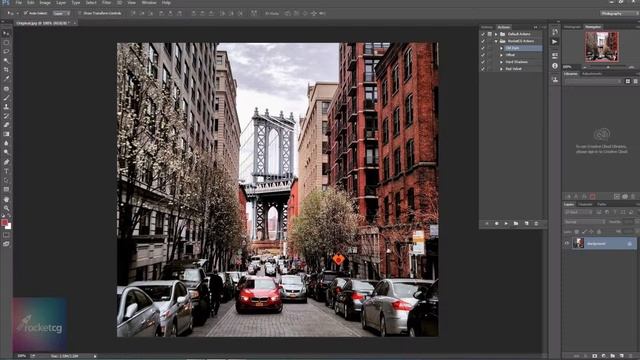Select the Gradient tool
This screenshot has height=360, width=640.
(6, 133)
